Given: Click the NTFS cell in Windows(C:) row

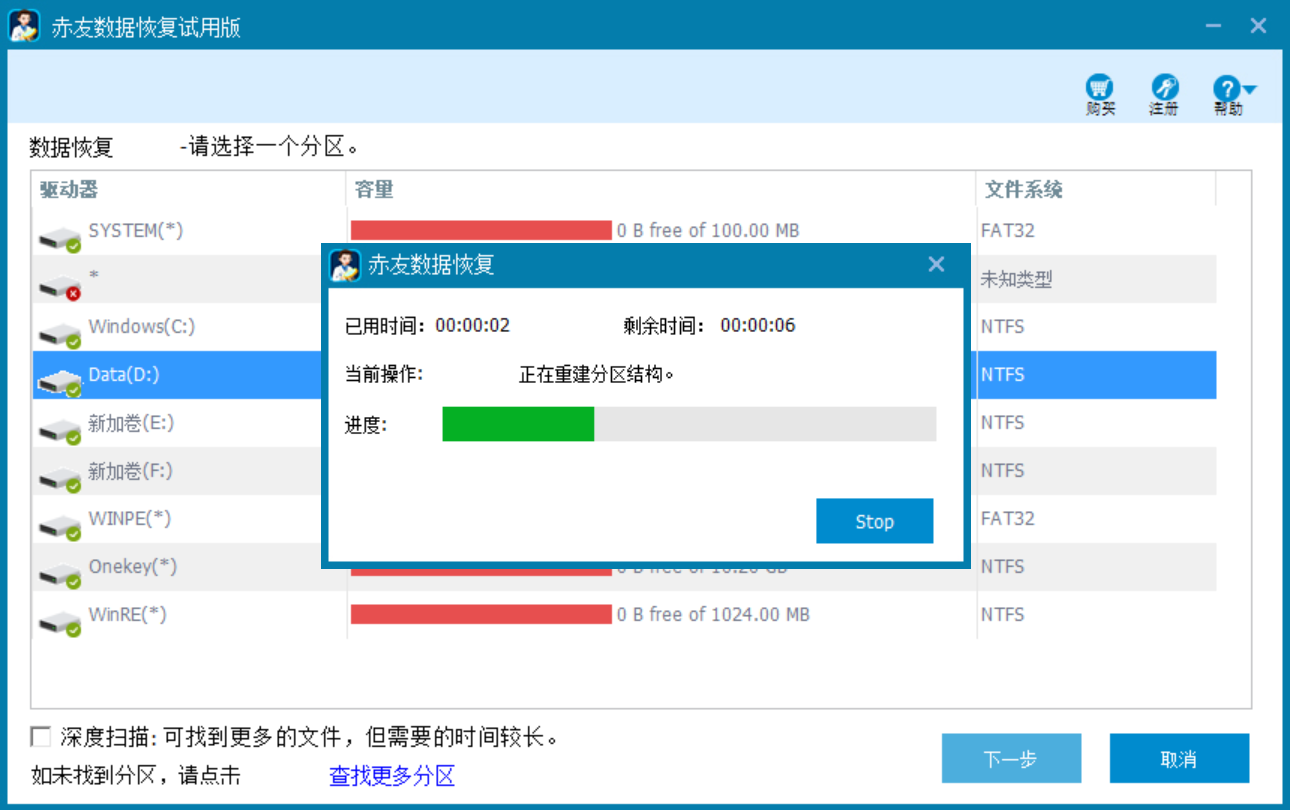Looking at the screenshot, I should click(1003, 326).
